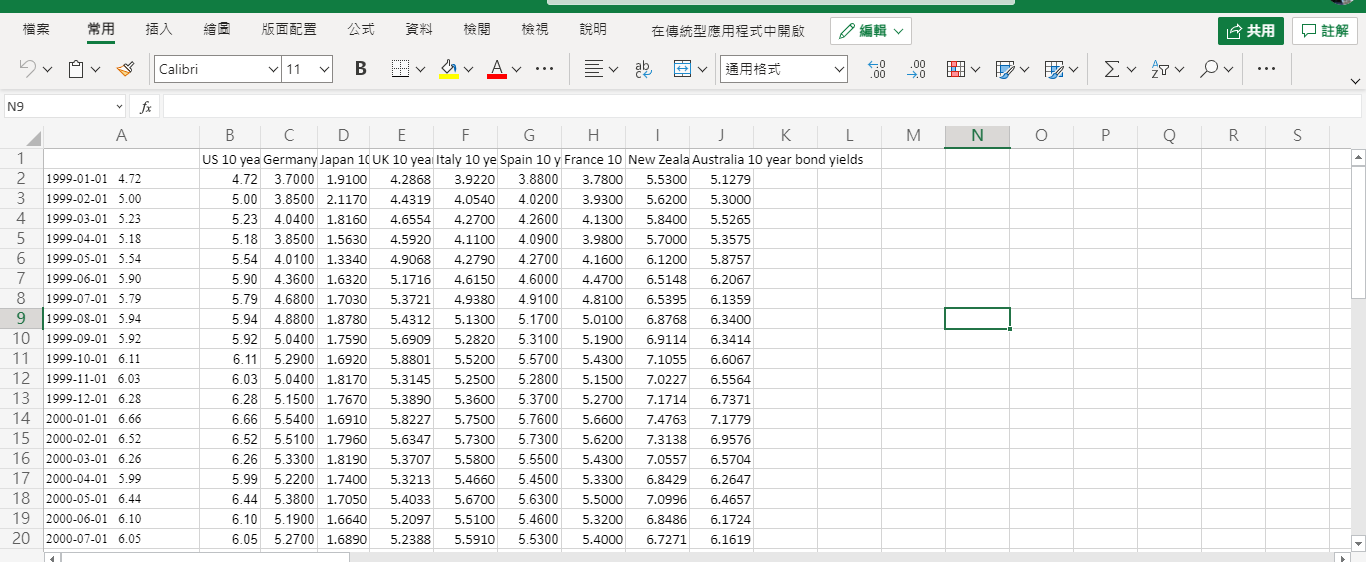Collapse the ribbon with the chevron
Viewport: 1366px width, 562px height.
point(1356,81)
